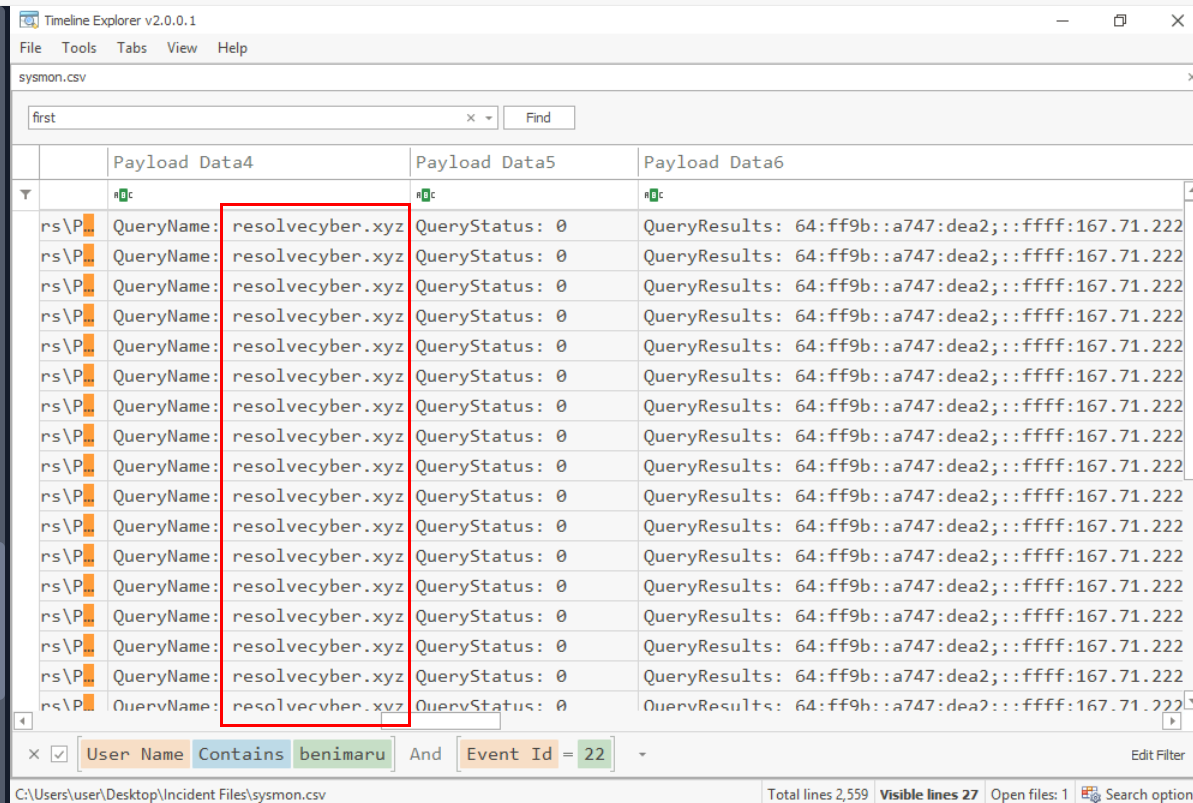Click 'Visible lines 27' status text

pos(929,794)
